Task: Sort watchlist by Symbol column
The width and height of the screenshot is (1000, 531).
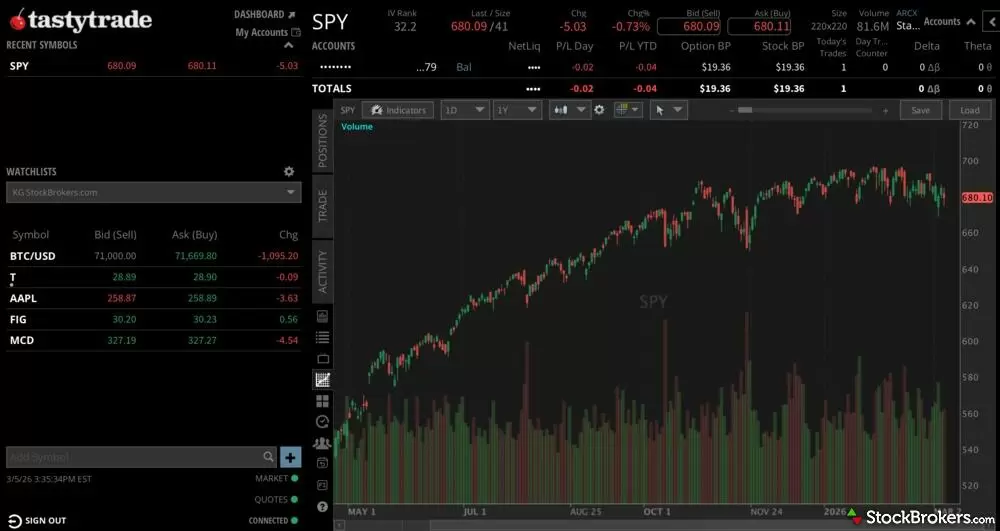Action: click(31, 235)
